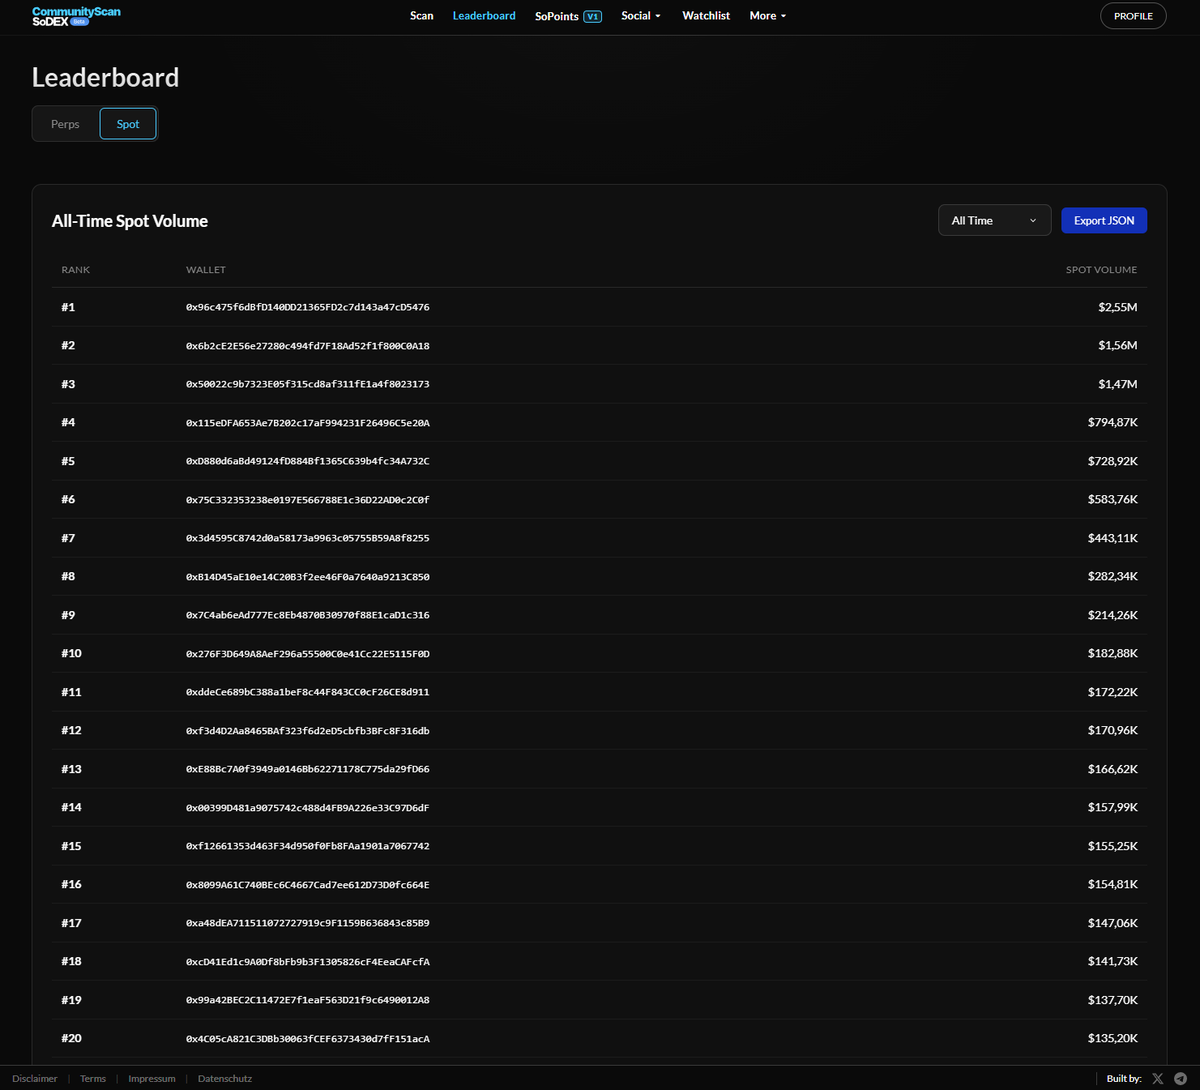Open the Impressum page link
Image resolution: width=1200 pixels, height=1090 pixels.
click(151, 1078)
